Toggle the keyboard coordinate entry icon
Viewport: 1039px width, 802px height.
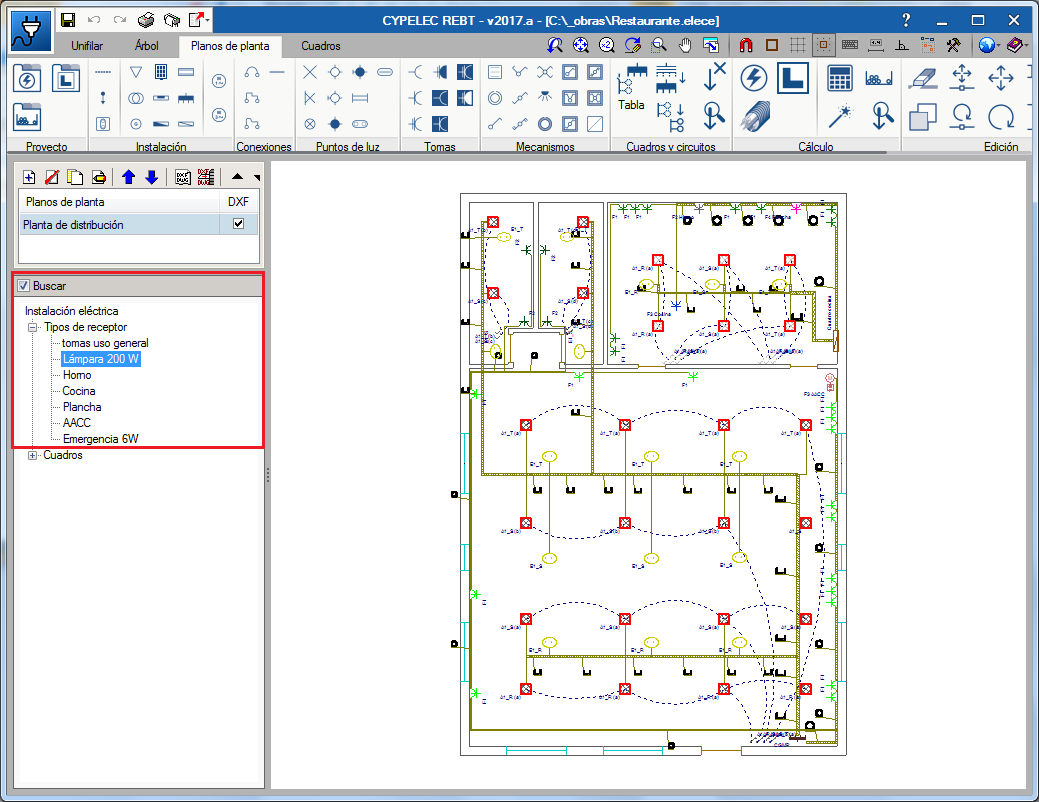[849, 45]
